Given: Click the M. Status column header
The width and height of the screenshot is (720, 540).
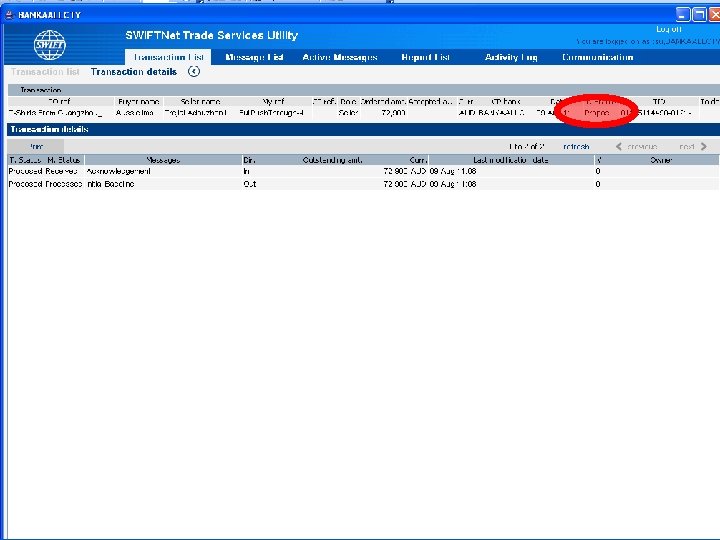Looking at the screenshot, I should pos(64,160).
